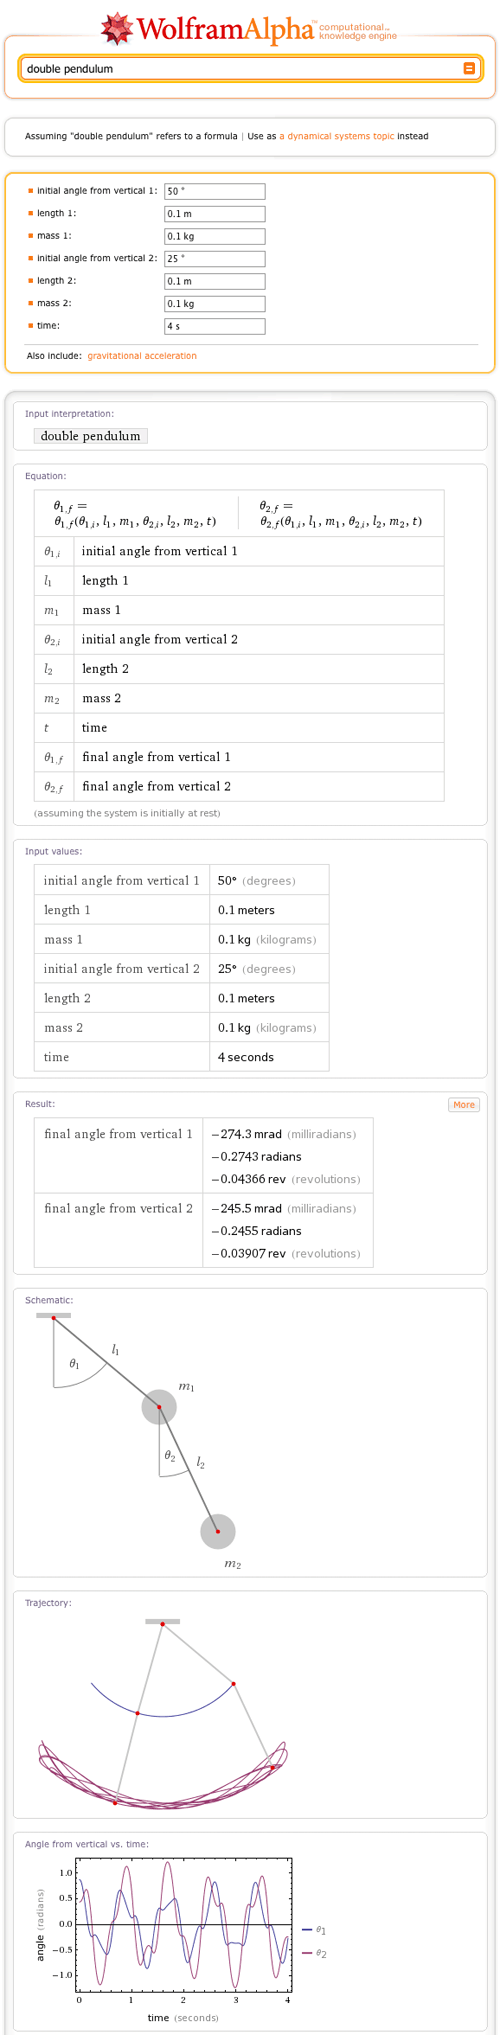Click the Input values pod heading
This screenshot has height=2035, width=500.
(x=54, y=851)
